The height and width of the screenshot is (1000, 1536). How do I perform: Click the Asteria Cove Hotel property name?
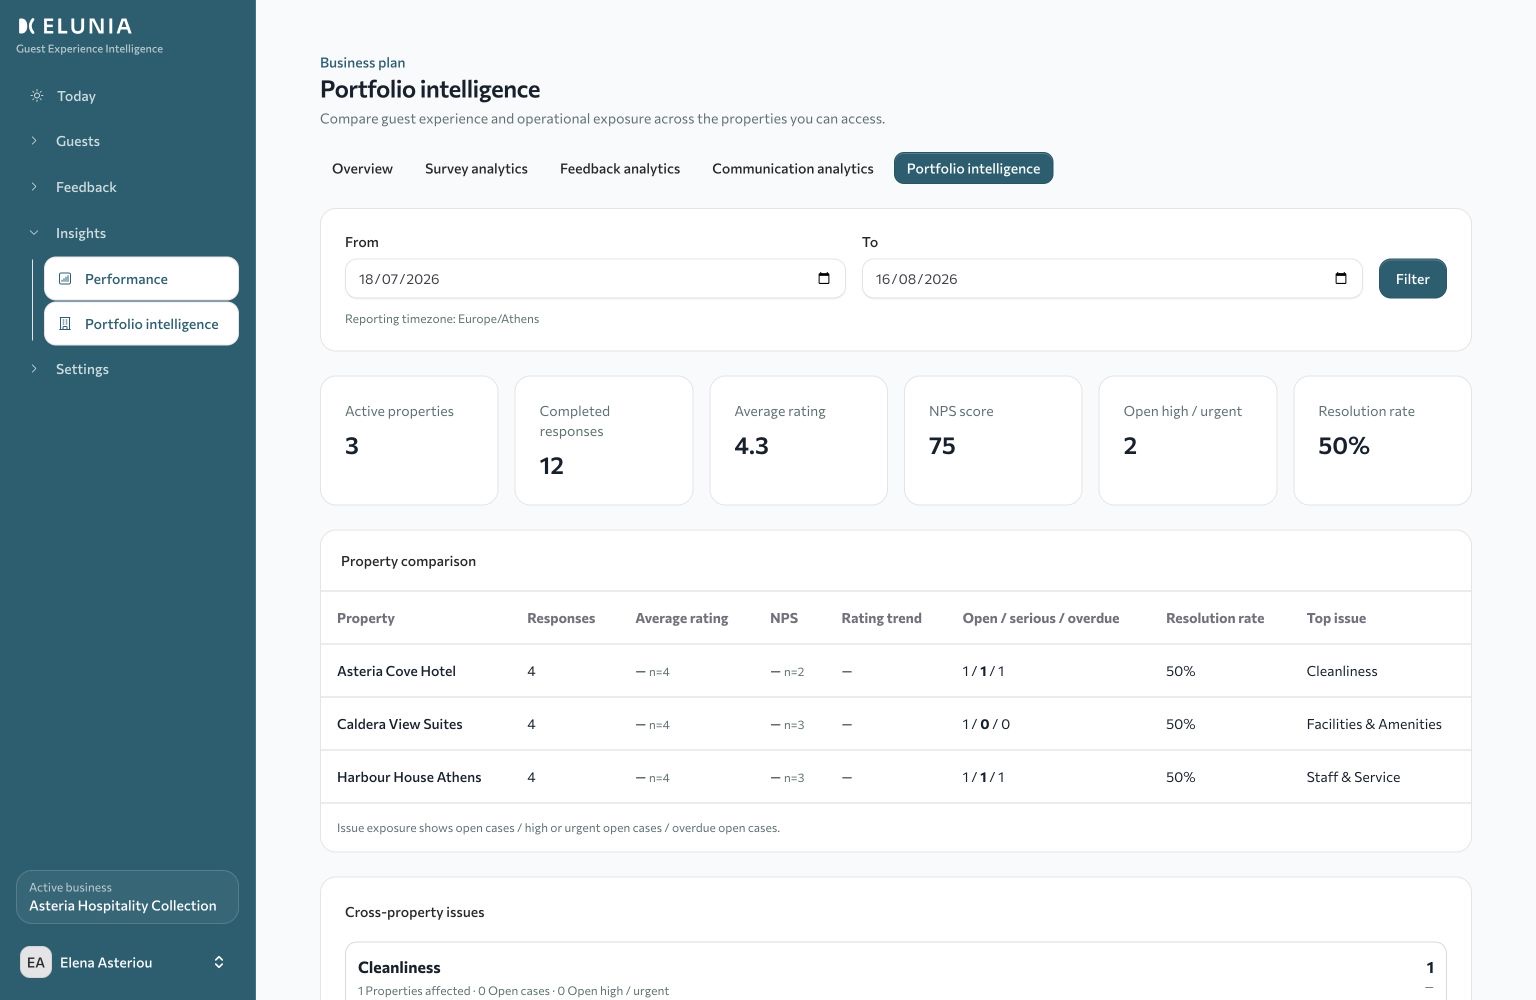pyautogui.click(x=396, y=671)
